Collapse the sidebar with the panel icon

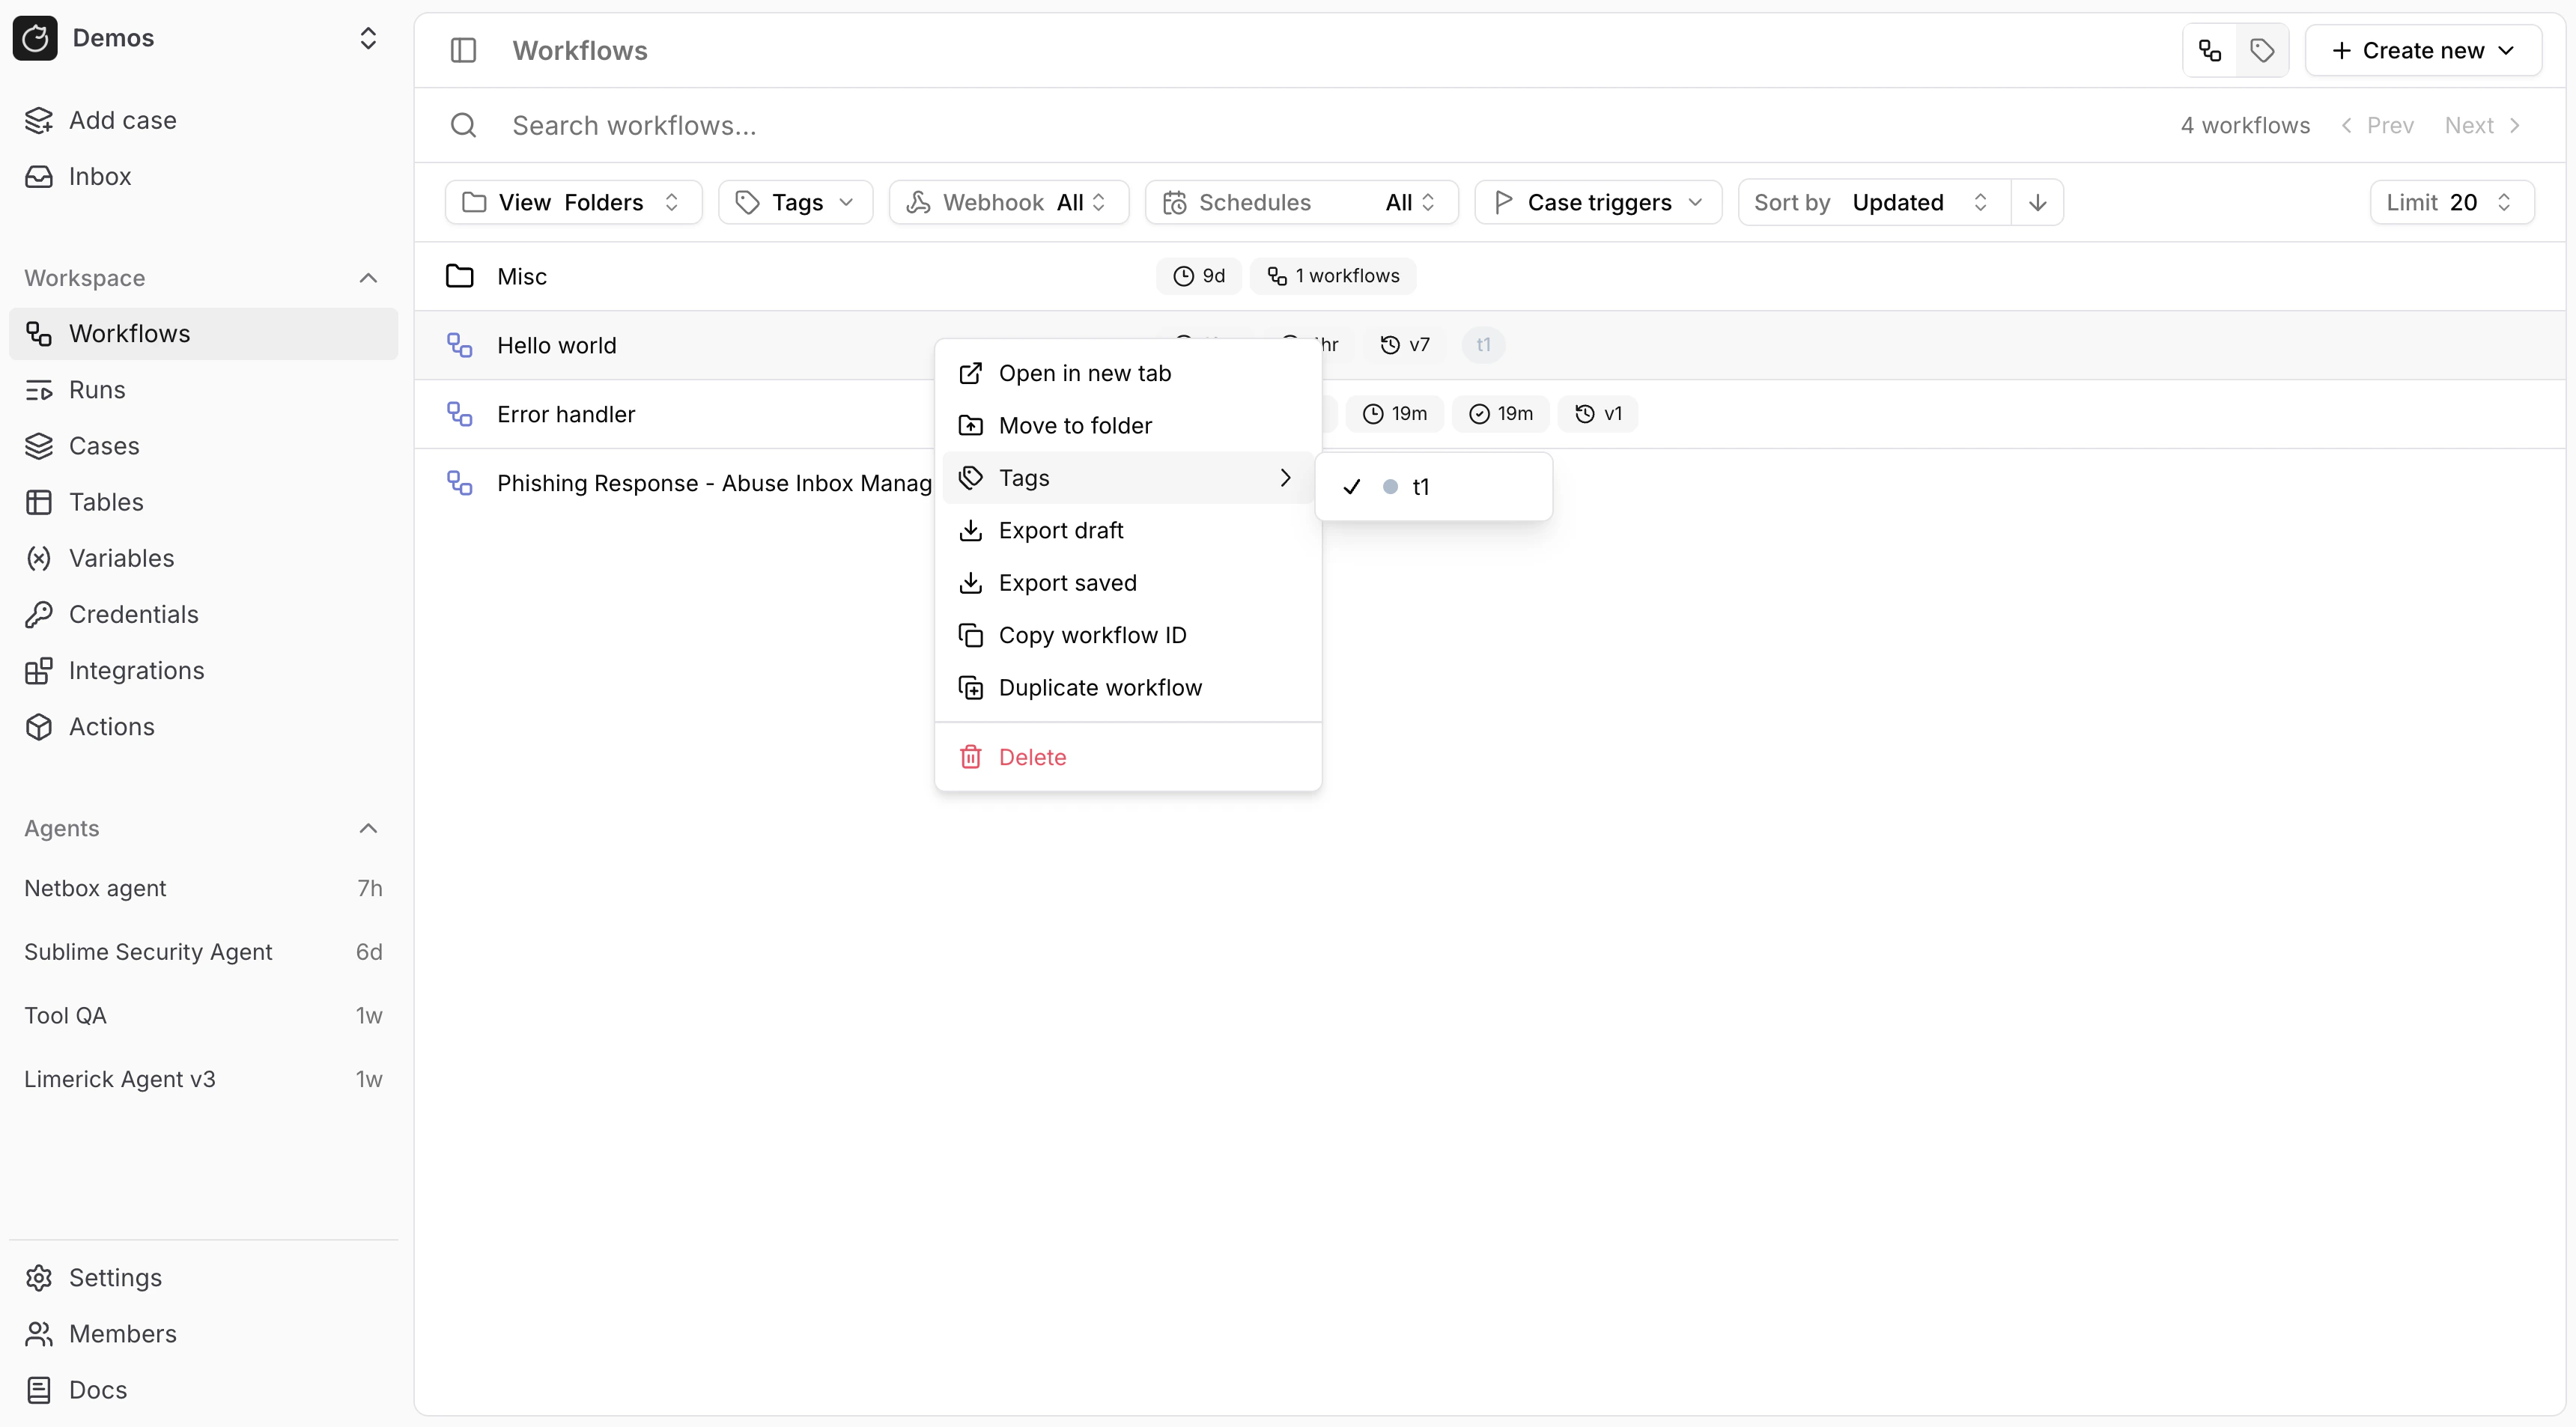tap(463, 50)
